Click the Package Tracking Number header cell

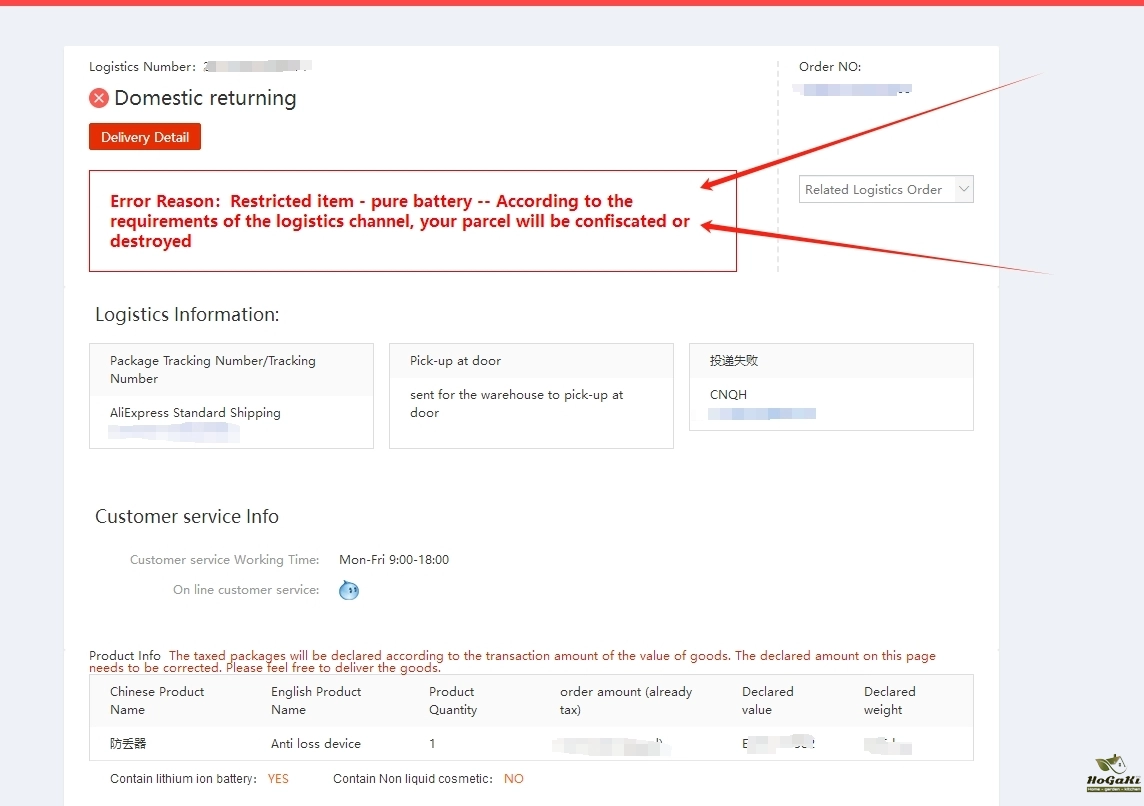click(x=212, y=369)
